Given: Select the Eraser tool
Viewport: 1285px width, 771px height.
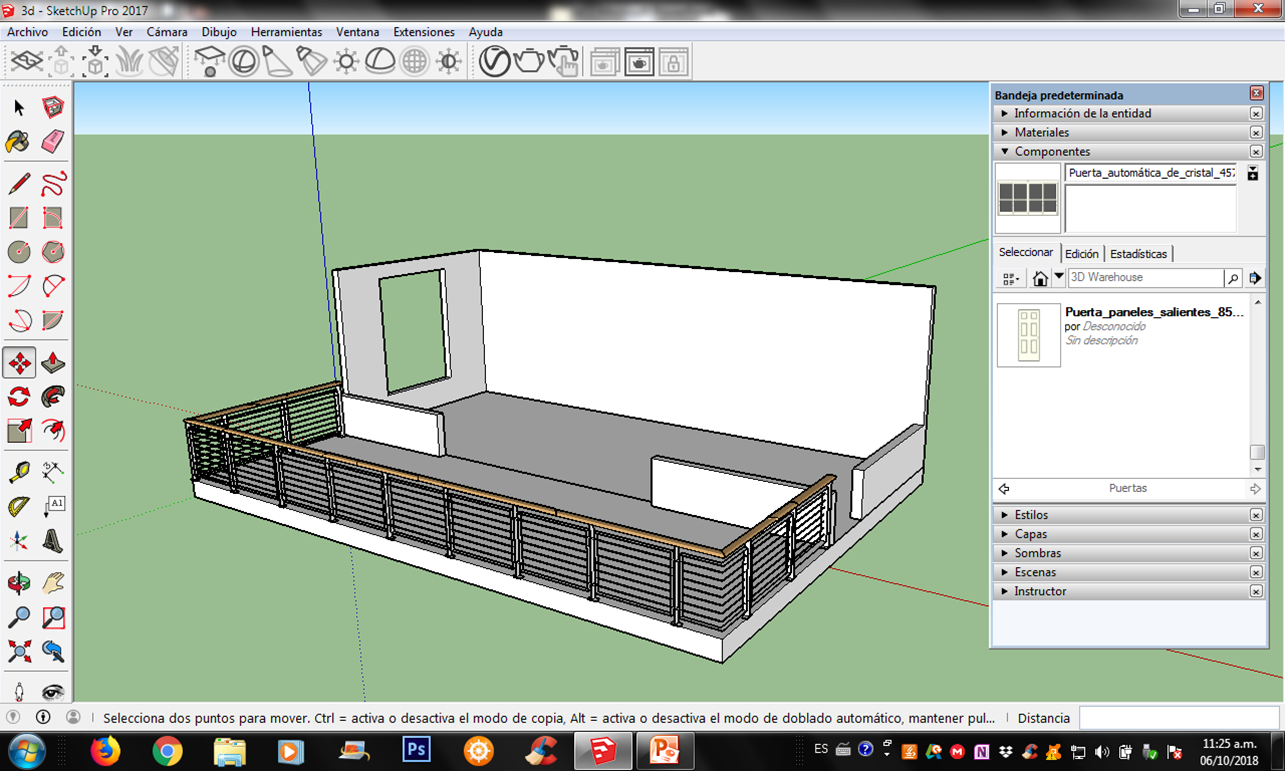Looking at the screenshot, I should pyautogui.click(x=53, y=142).
